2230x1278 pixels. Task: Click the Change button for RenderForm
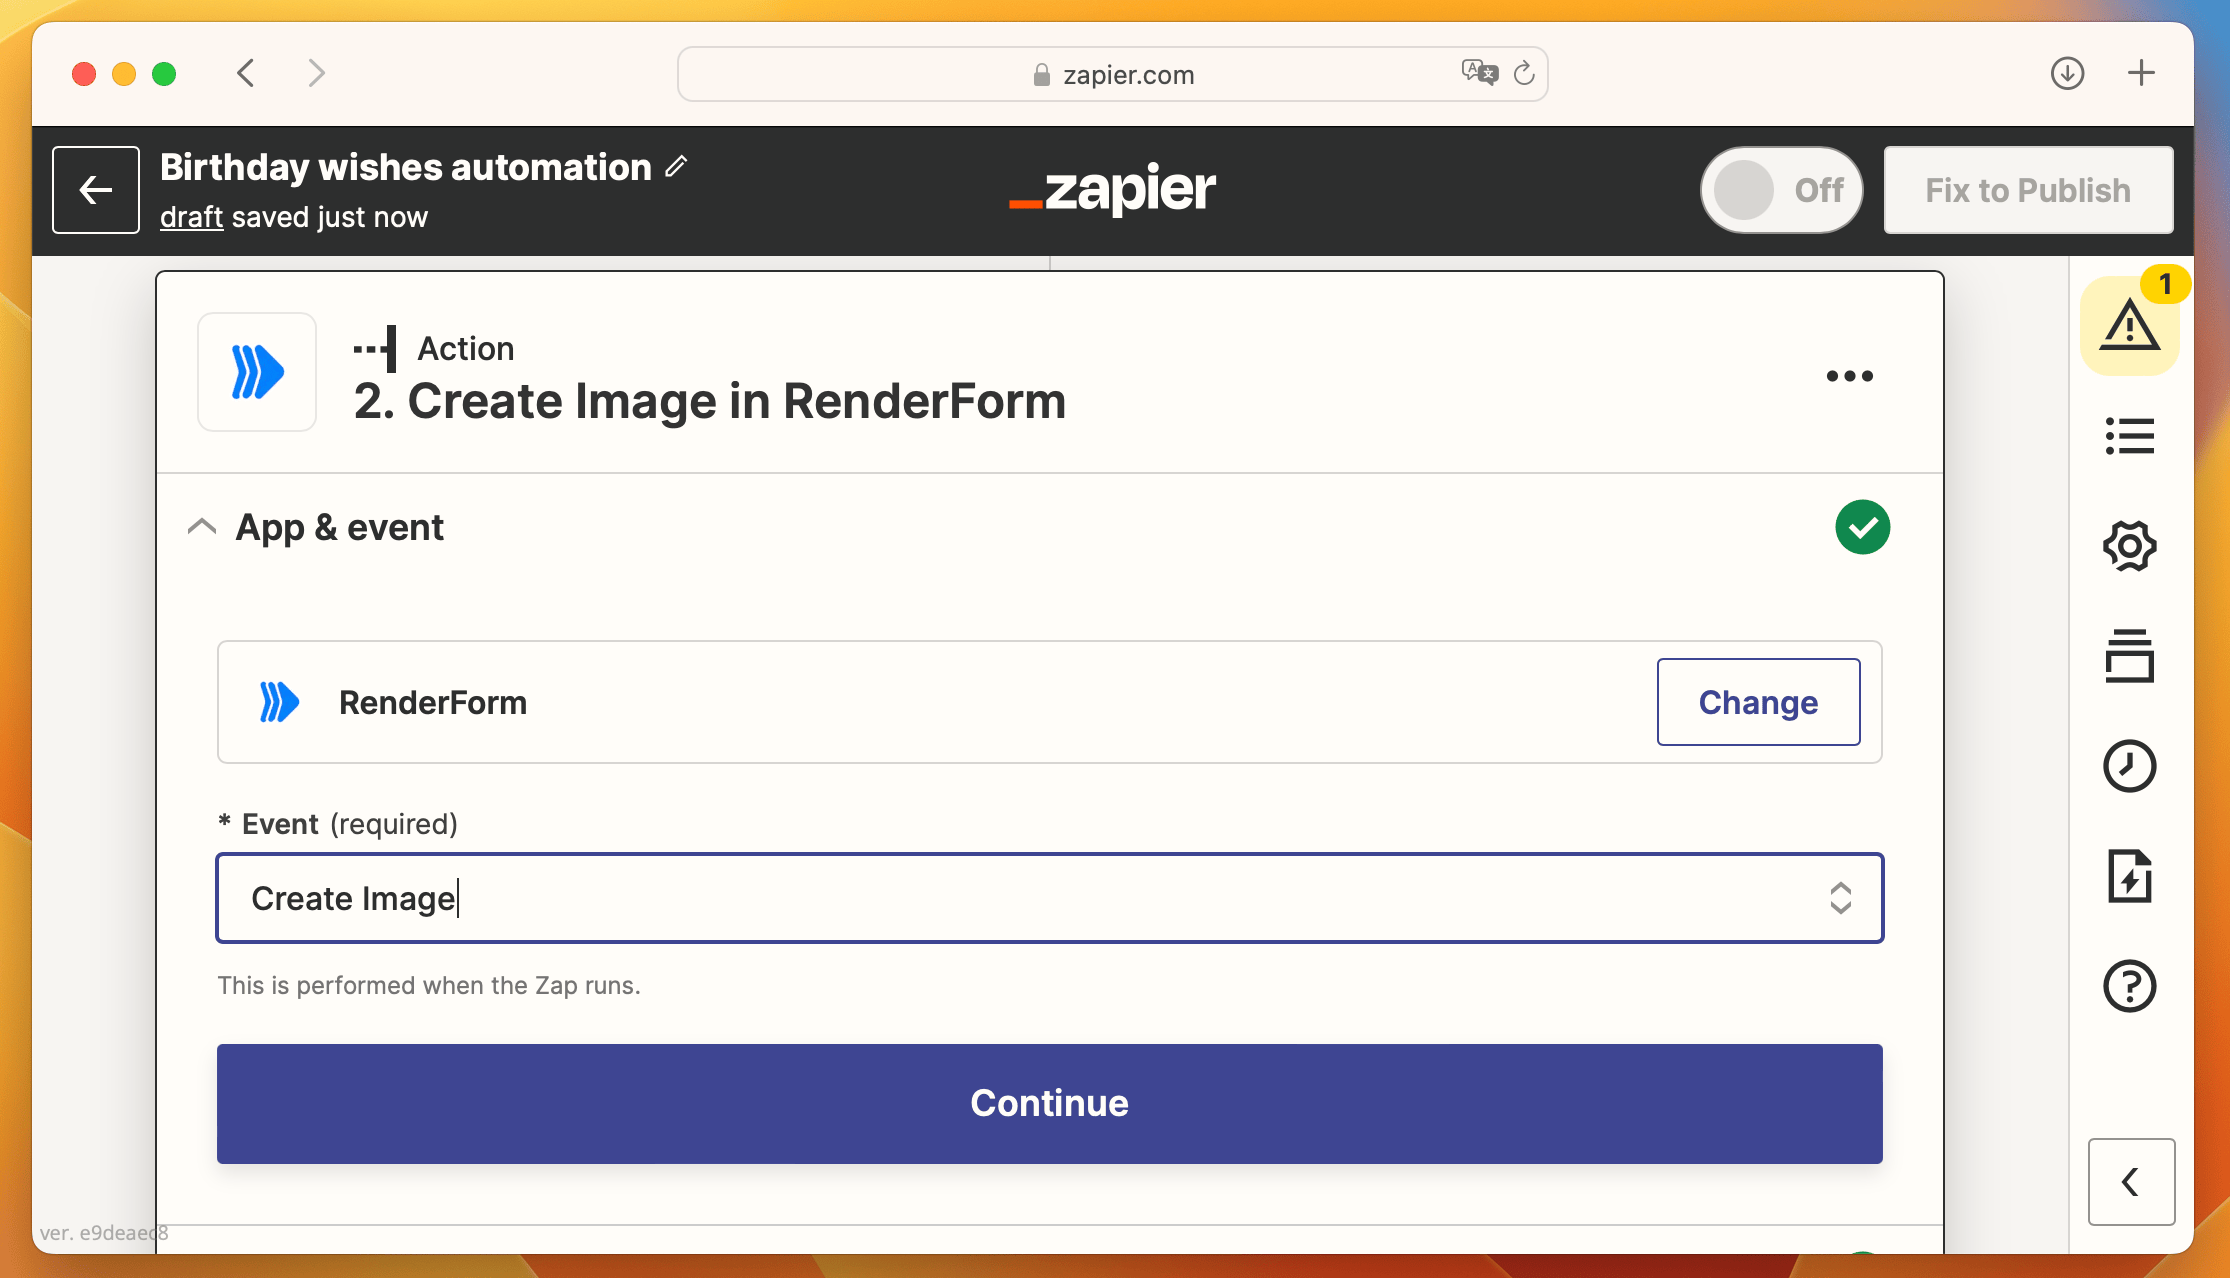pyautogui.click(x=1757, y=702)
